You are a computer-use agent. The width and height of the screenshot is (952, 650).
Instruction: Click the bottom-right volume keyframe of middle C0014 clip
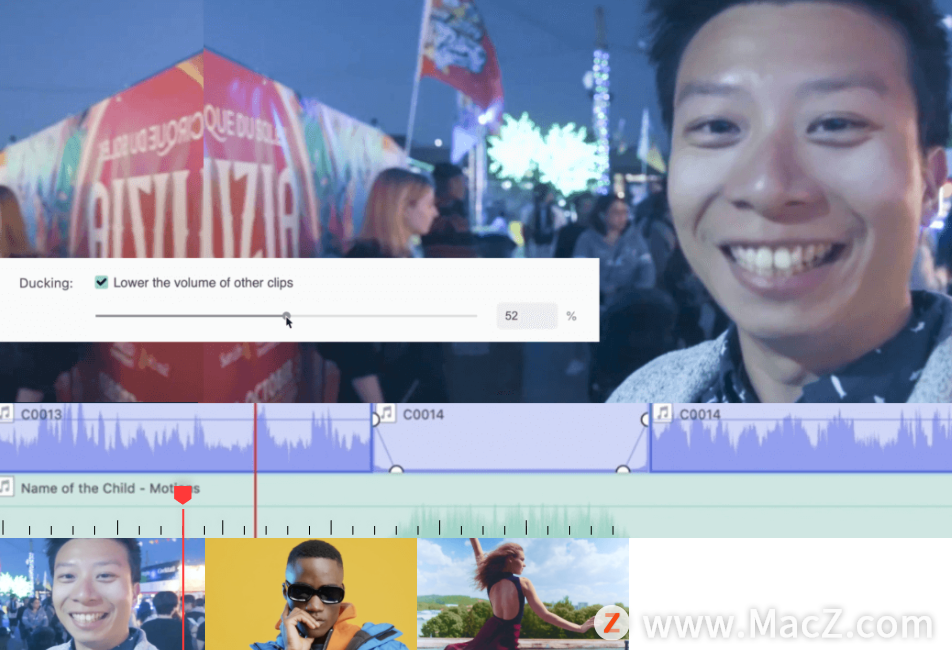[622, 469]
